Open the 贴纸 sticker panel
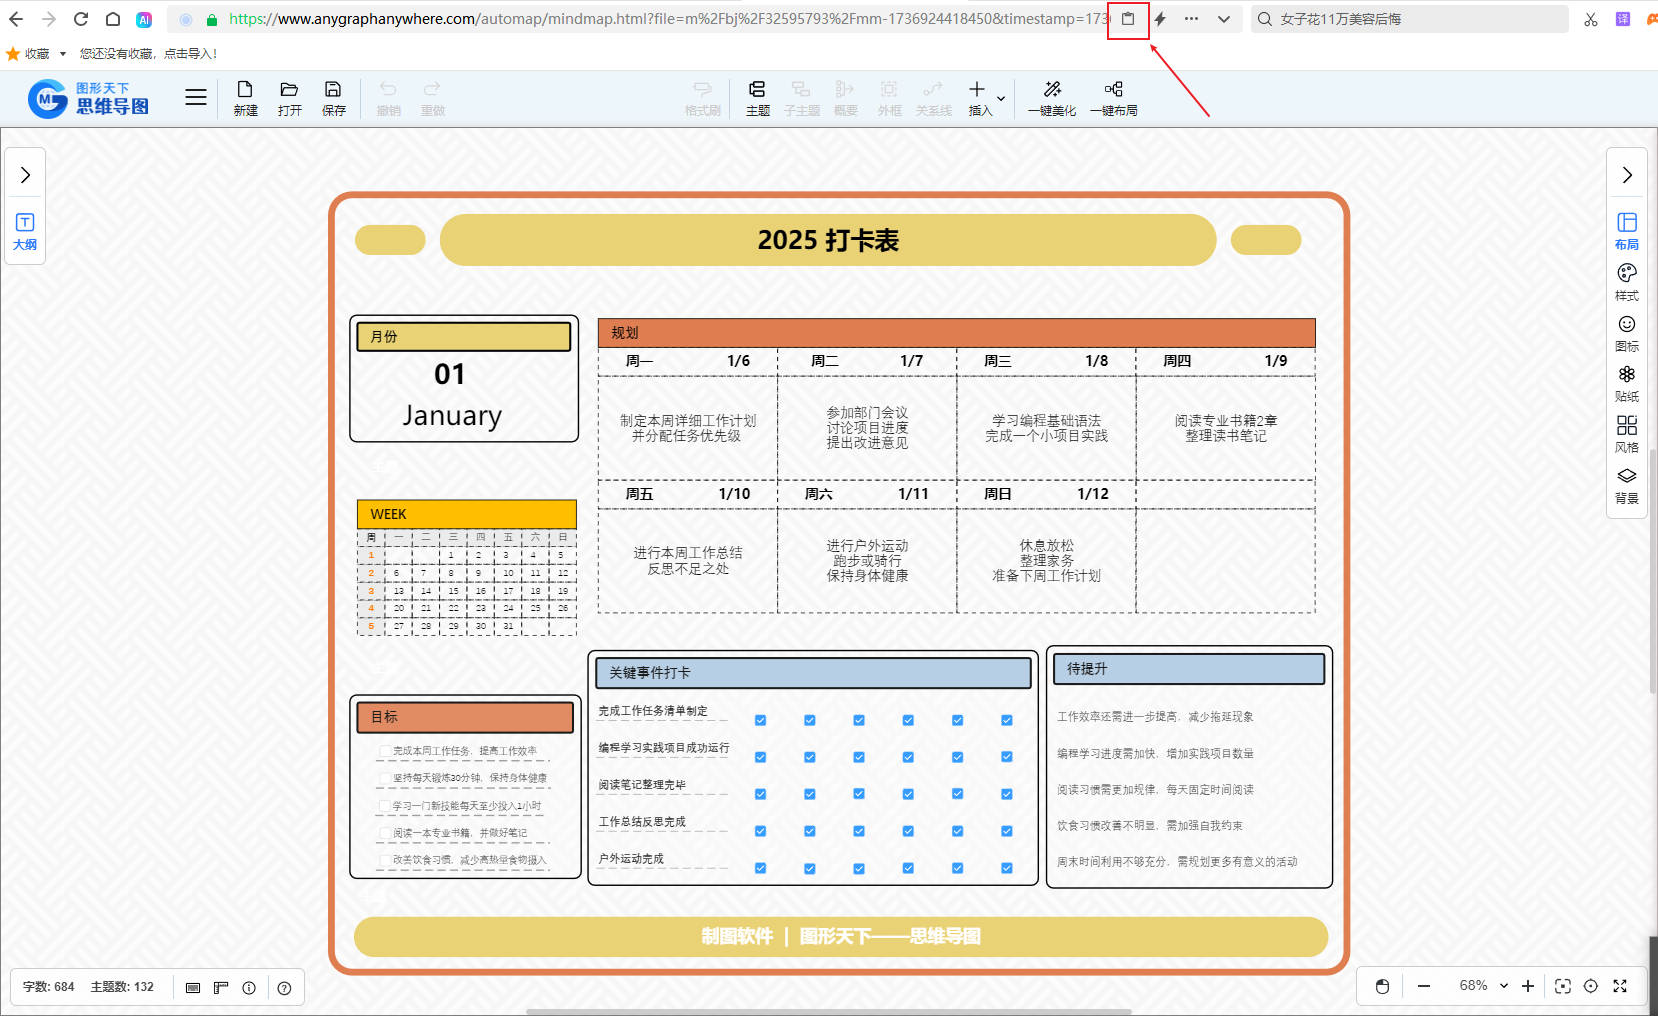The height and width of the screenshot is (1016, 1658). pos(1627,382)
